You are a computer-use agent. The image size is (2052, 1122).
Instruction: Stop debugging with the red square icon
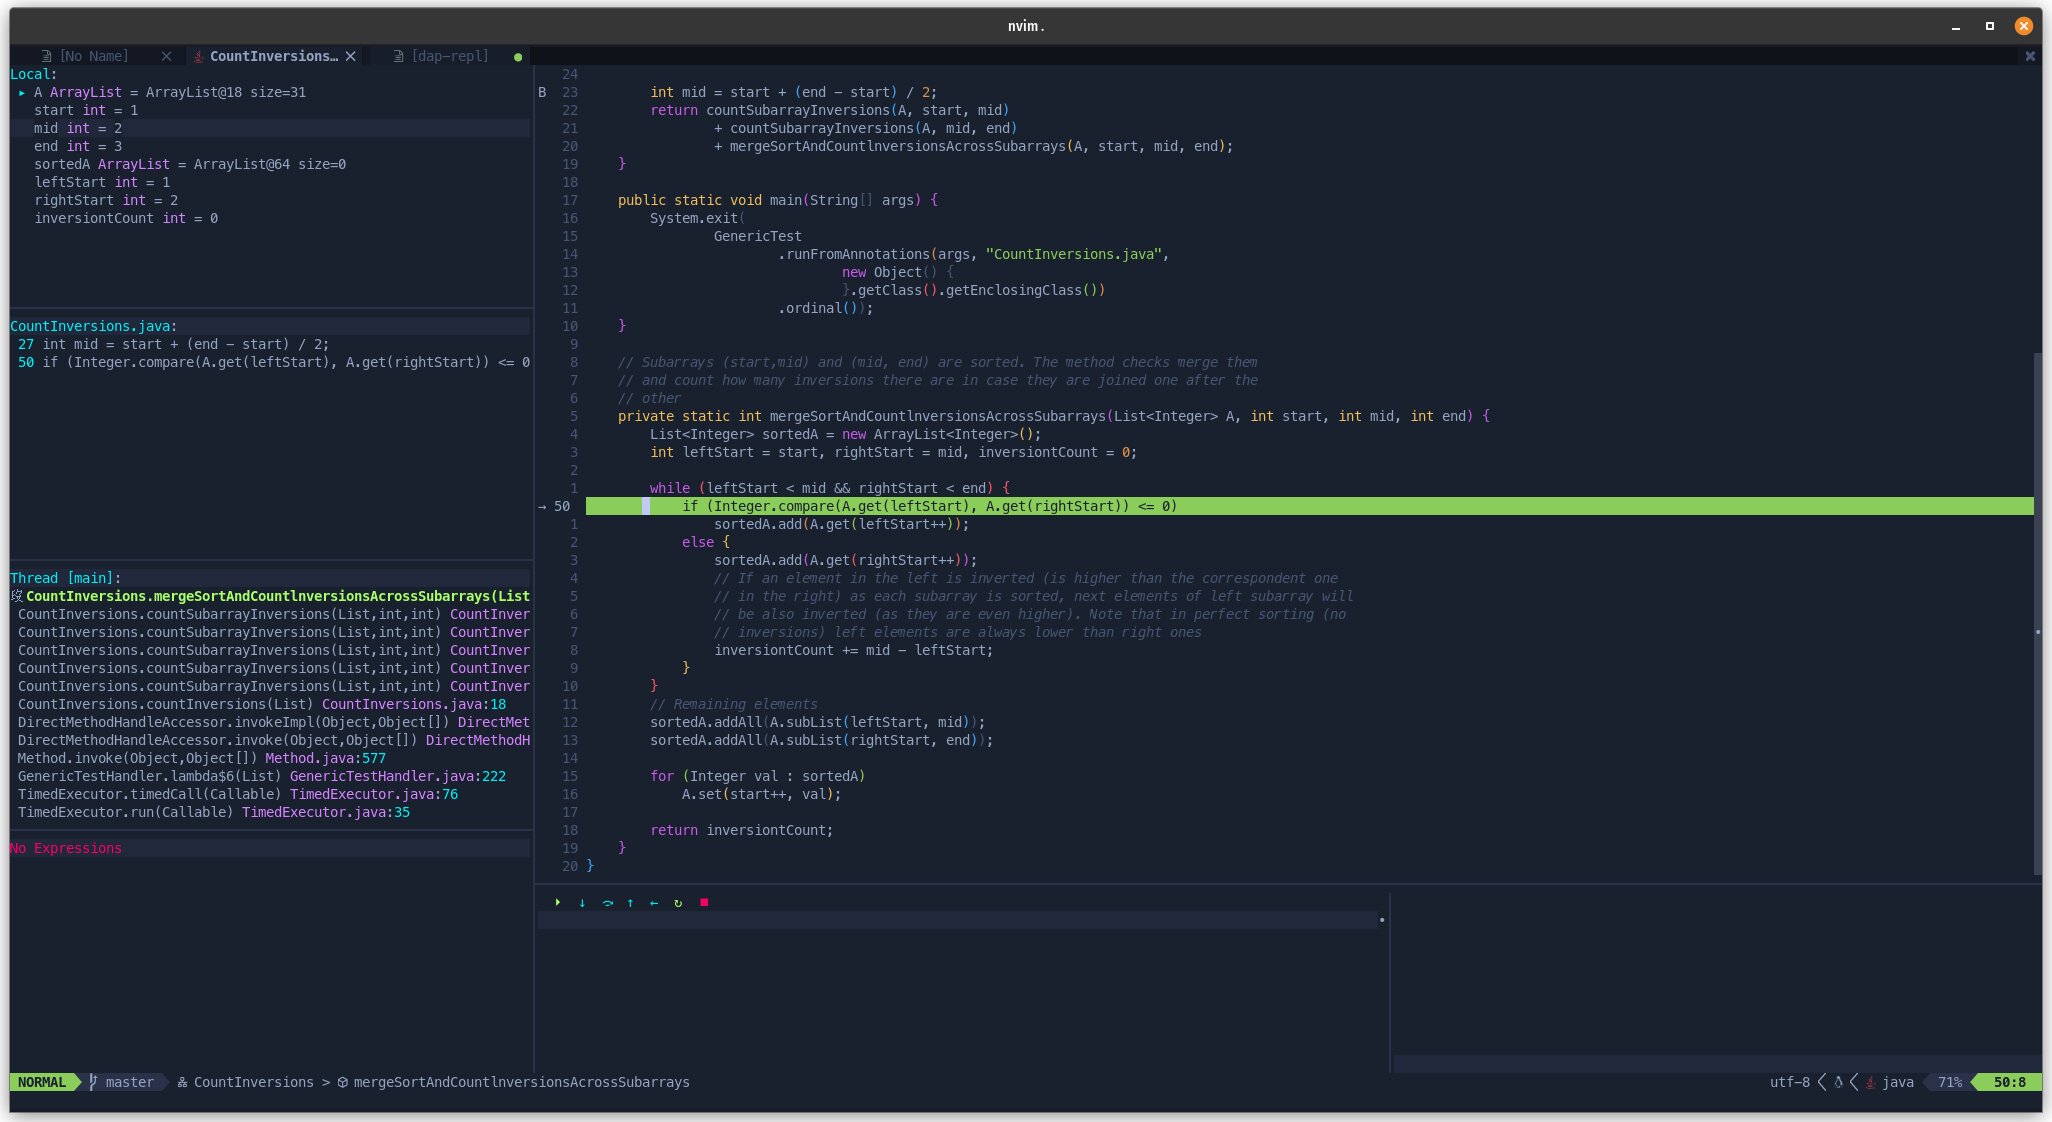coord(704,902)
